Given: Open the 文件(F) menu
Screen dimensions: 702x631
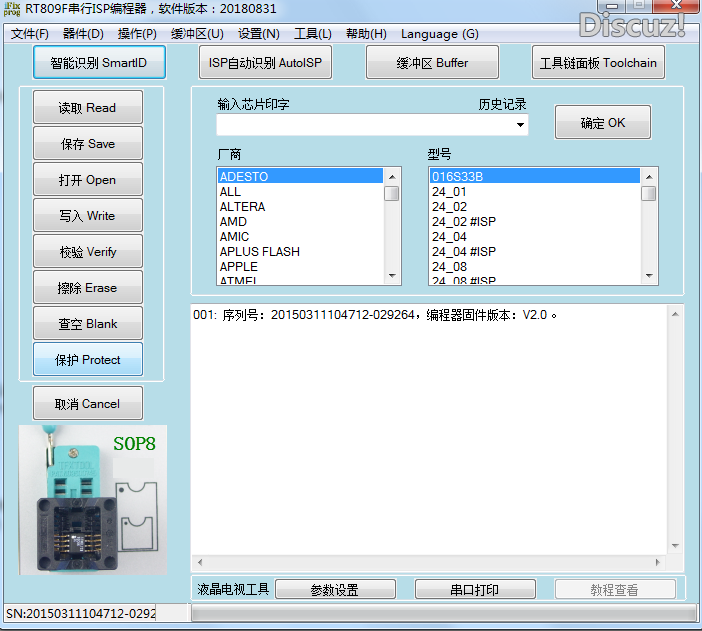Looking at the screenshot, I should point(30,34).
